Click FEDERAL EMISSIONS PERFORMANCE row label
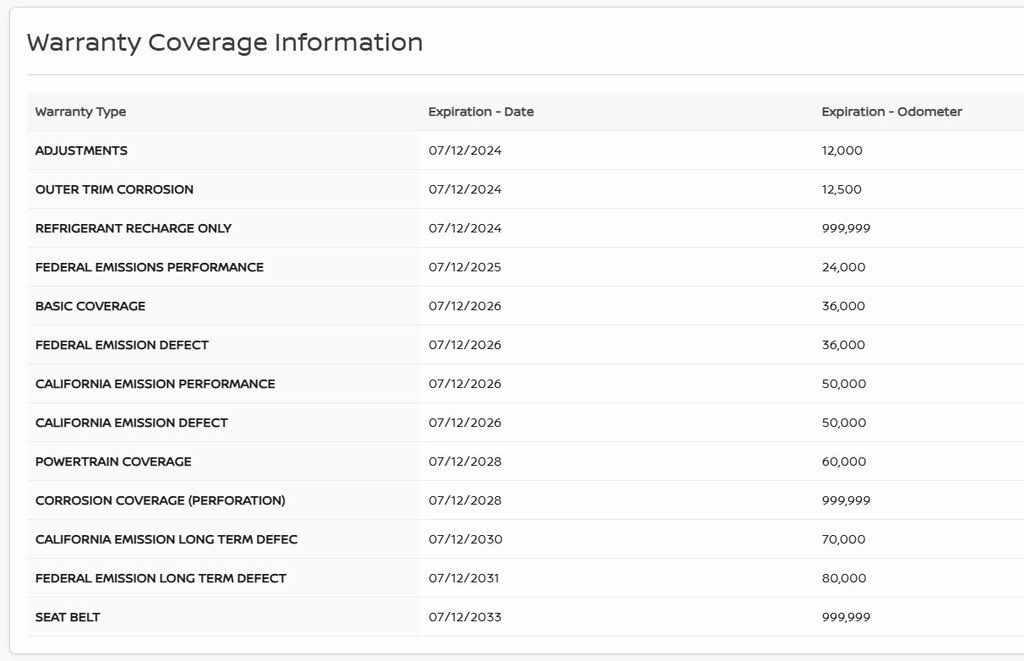 pyautogui.click(x=149, y=268)
